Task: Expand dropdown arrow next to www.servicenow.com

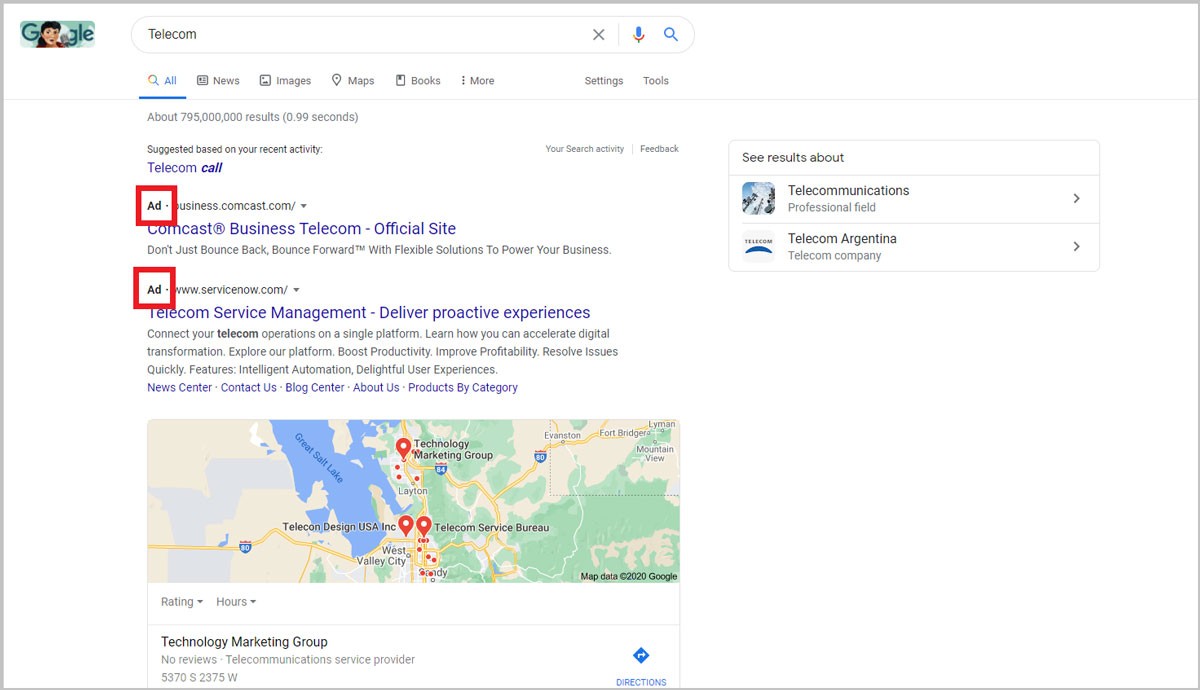Action: pos(296,290)
